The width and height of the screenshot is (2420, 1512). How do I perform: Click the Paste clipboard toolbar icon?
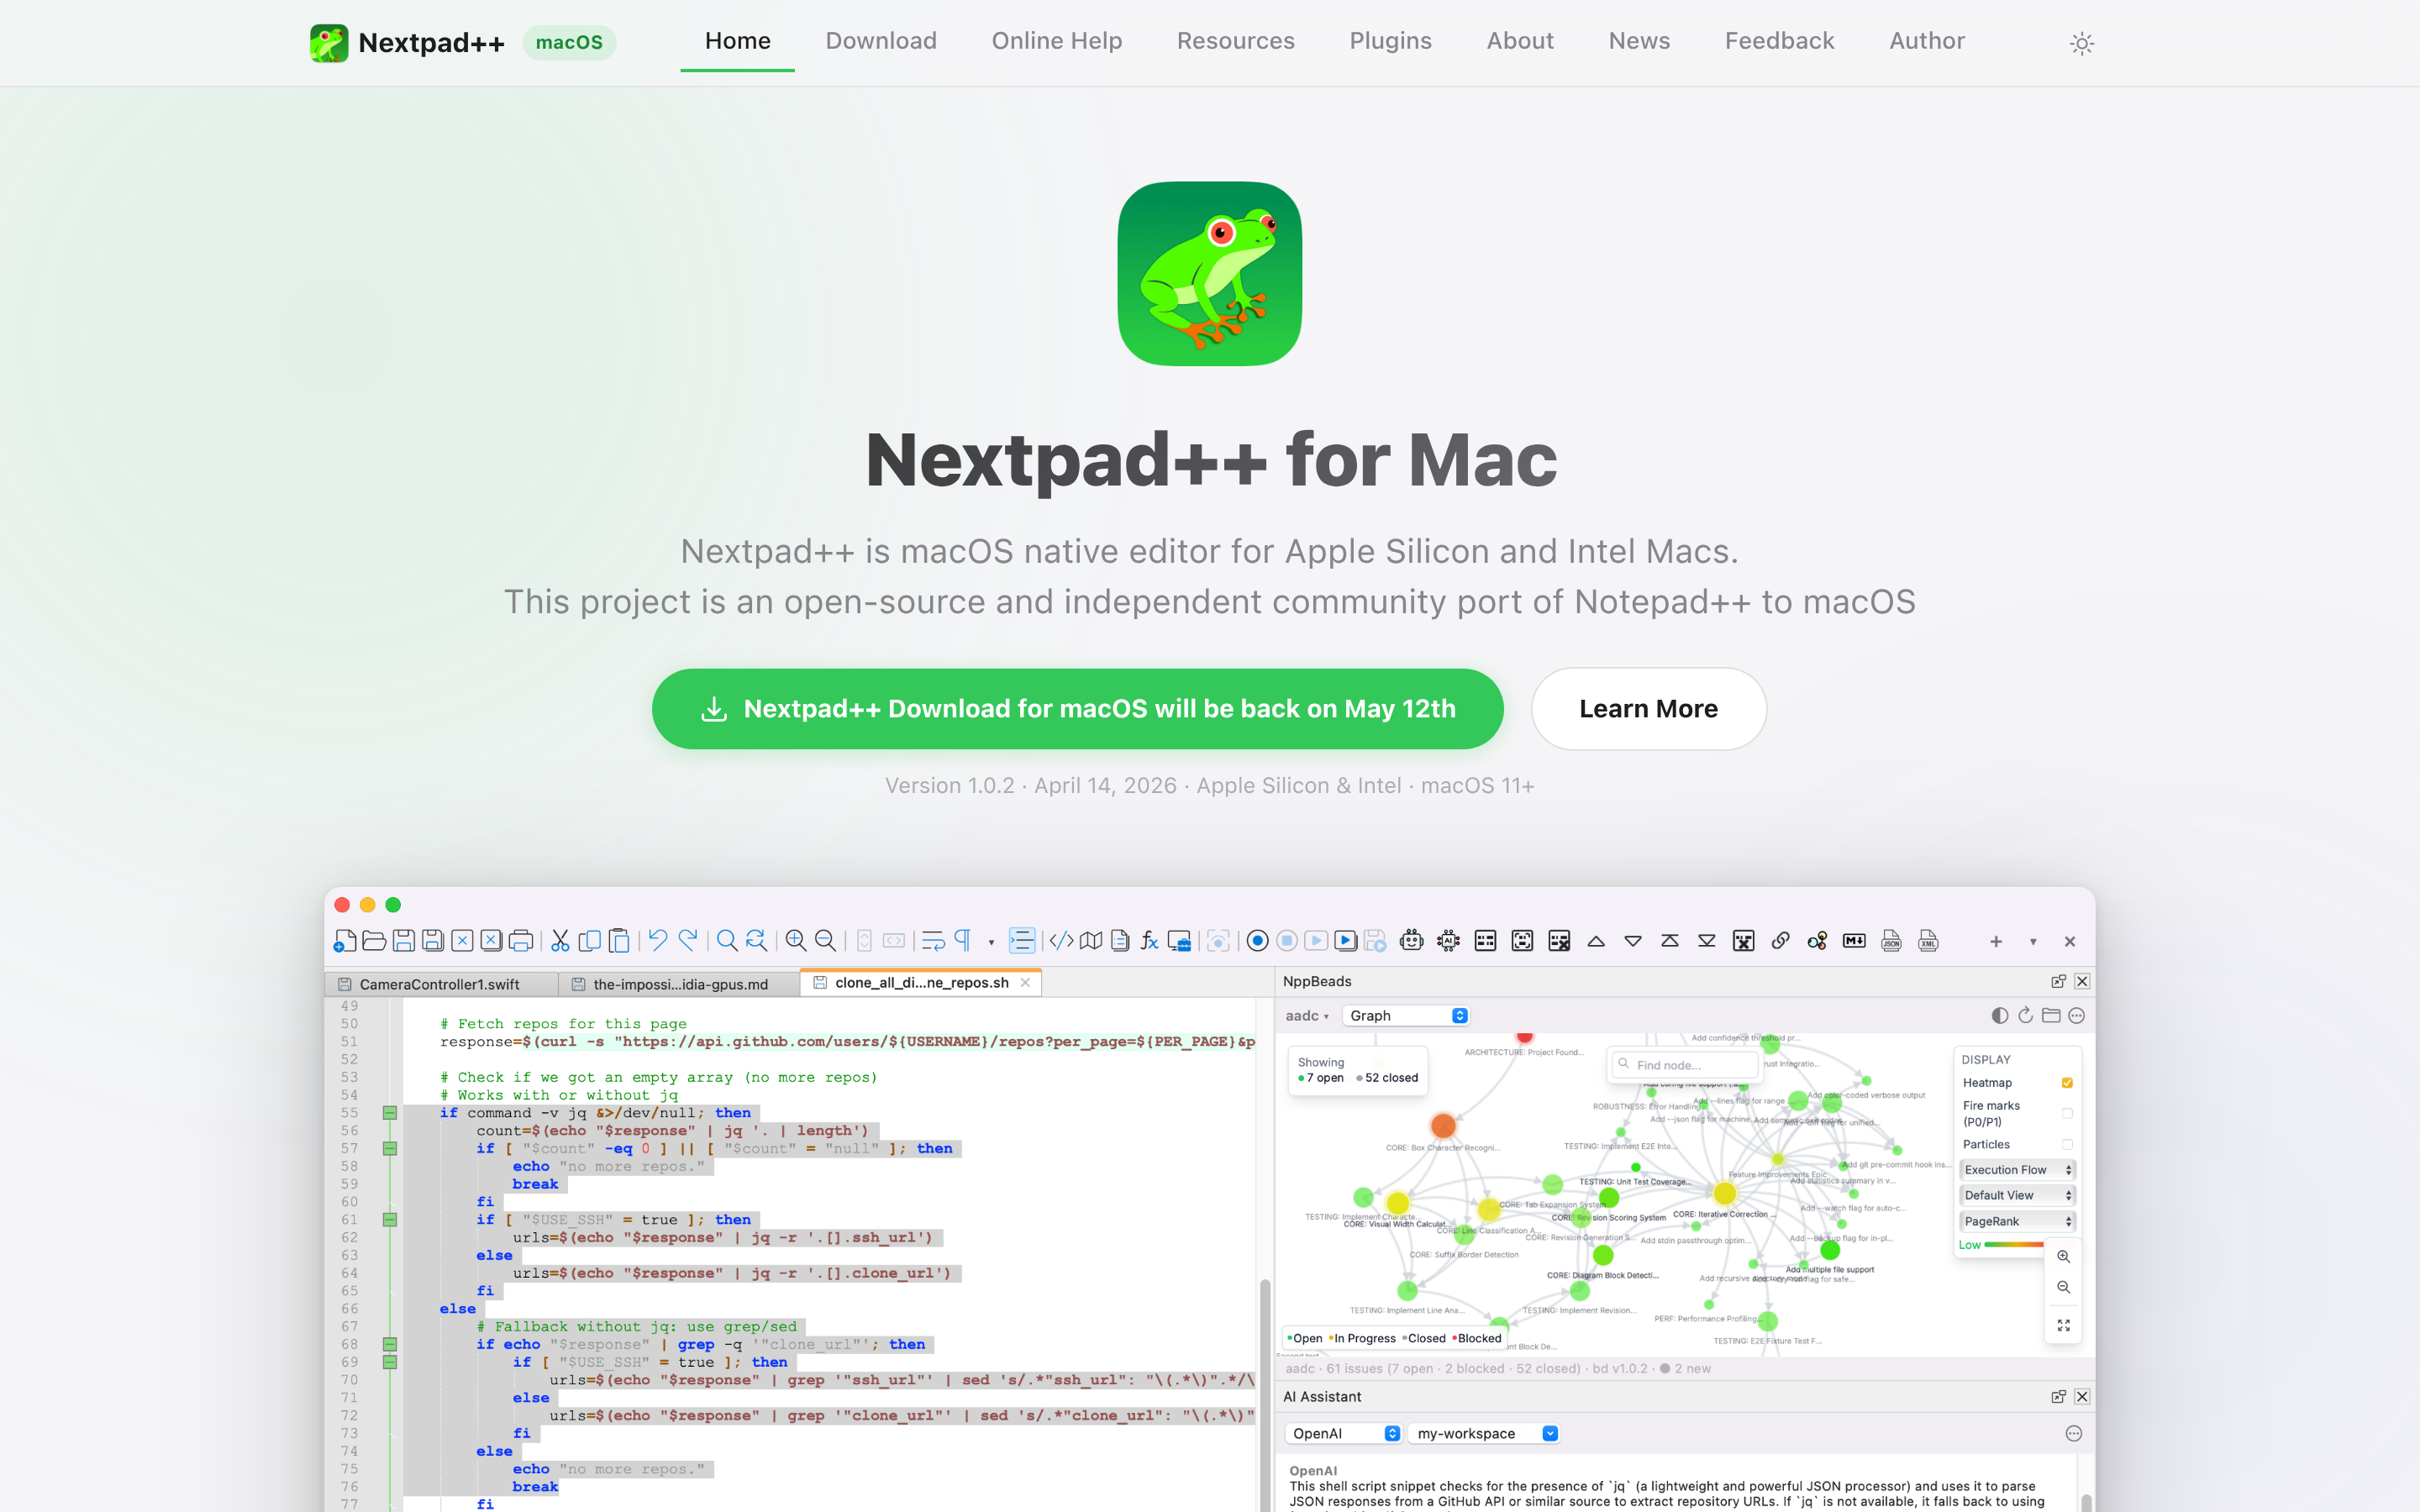click(x=619, y=941)
